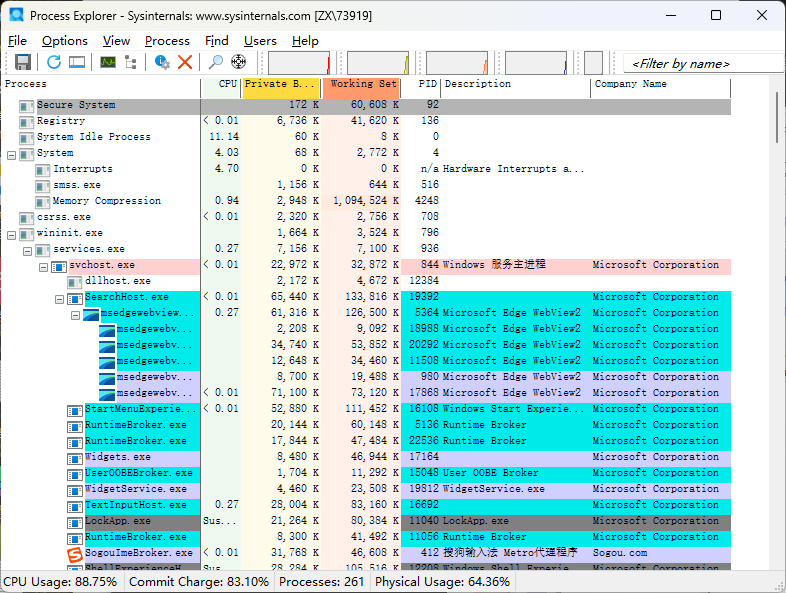Click the smss.exe process icon
This screenshot has width=786, height=593.
tap(43, 186)
